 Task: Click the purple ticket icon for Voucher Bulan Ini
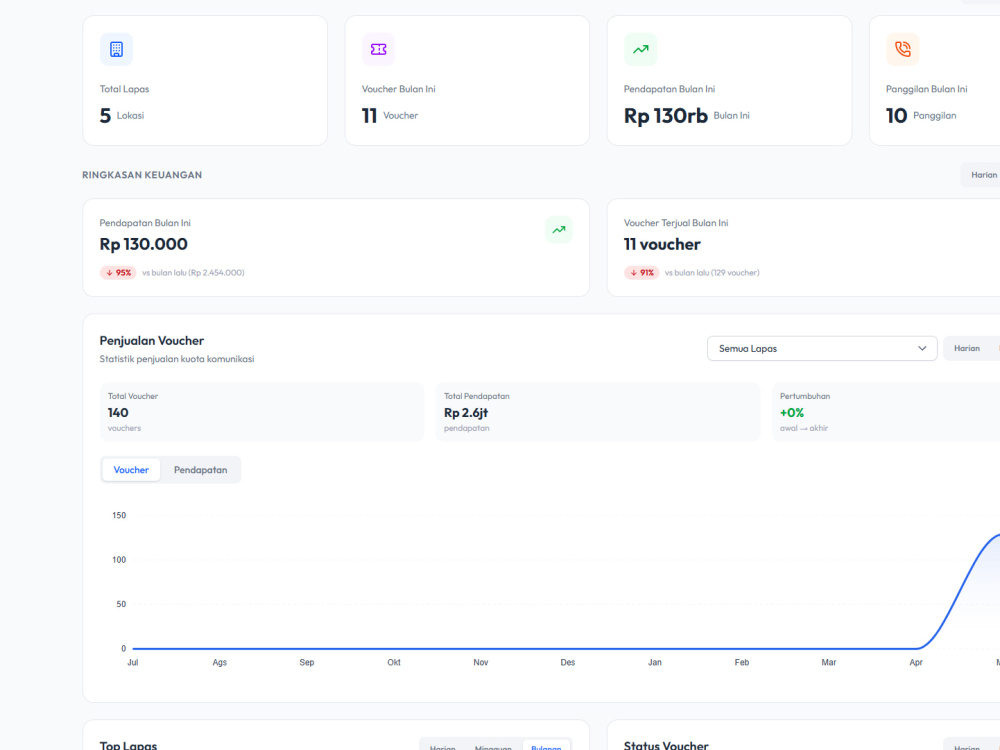[x=378, y=49]
